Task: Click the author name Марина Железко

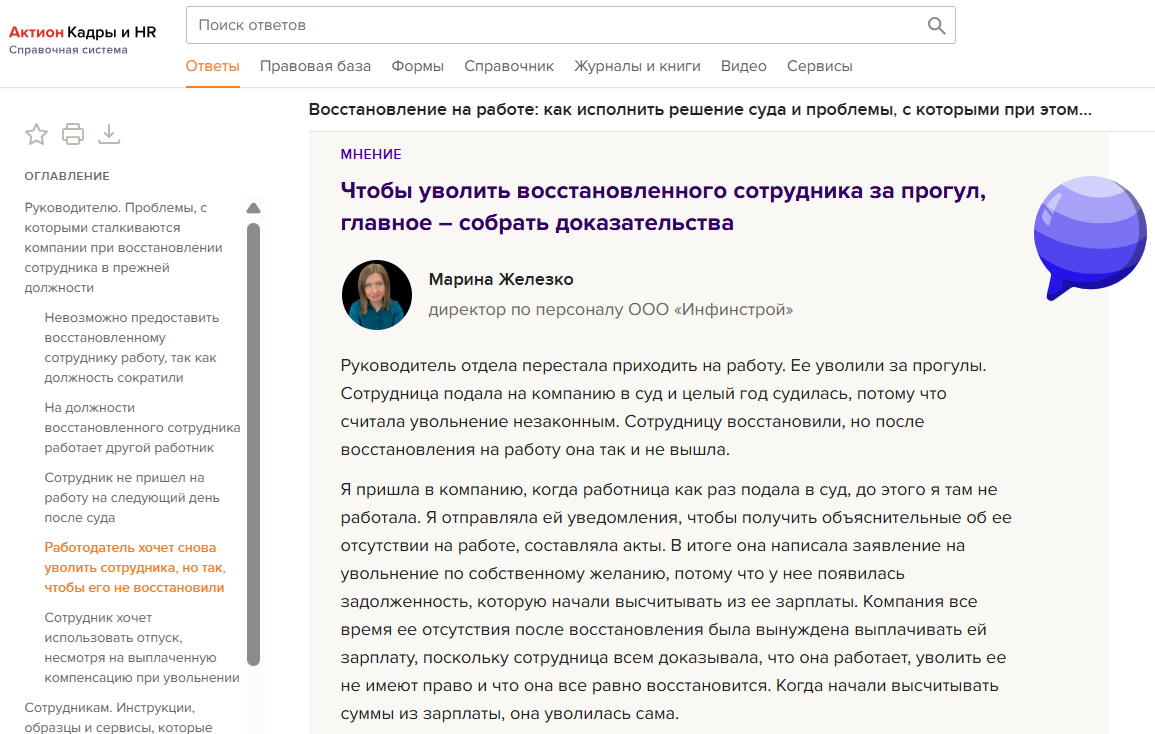Action: point(501,279)
